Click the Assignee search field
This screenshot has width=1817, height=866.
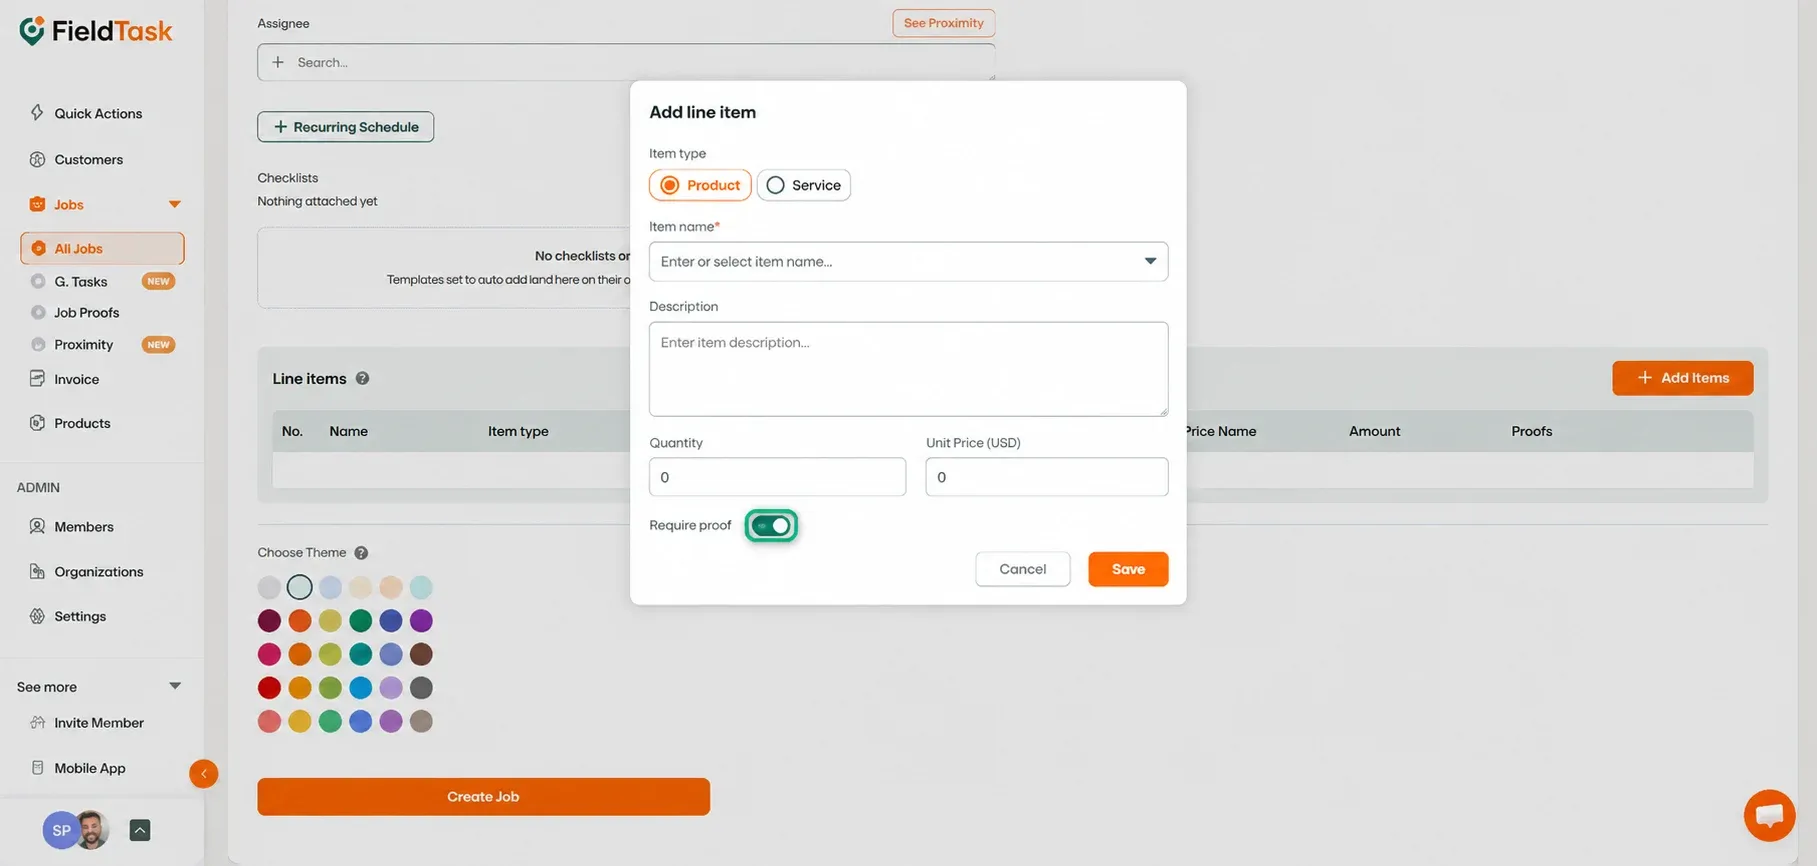(x=626, y=62)
